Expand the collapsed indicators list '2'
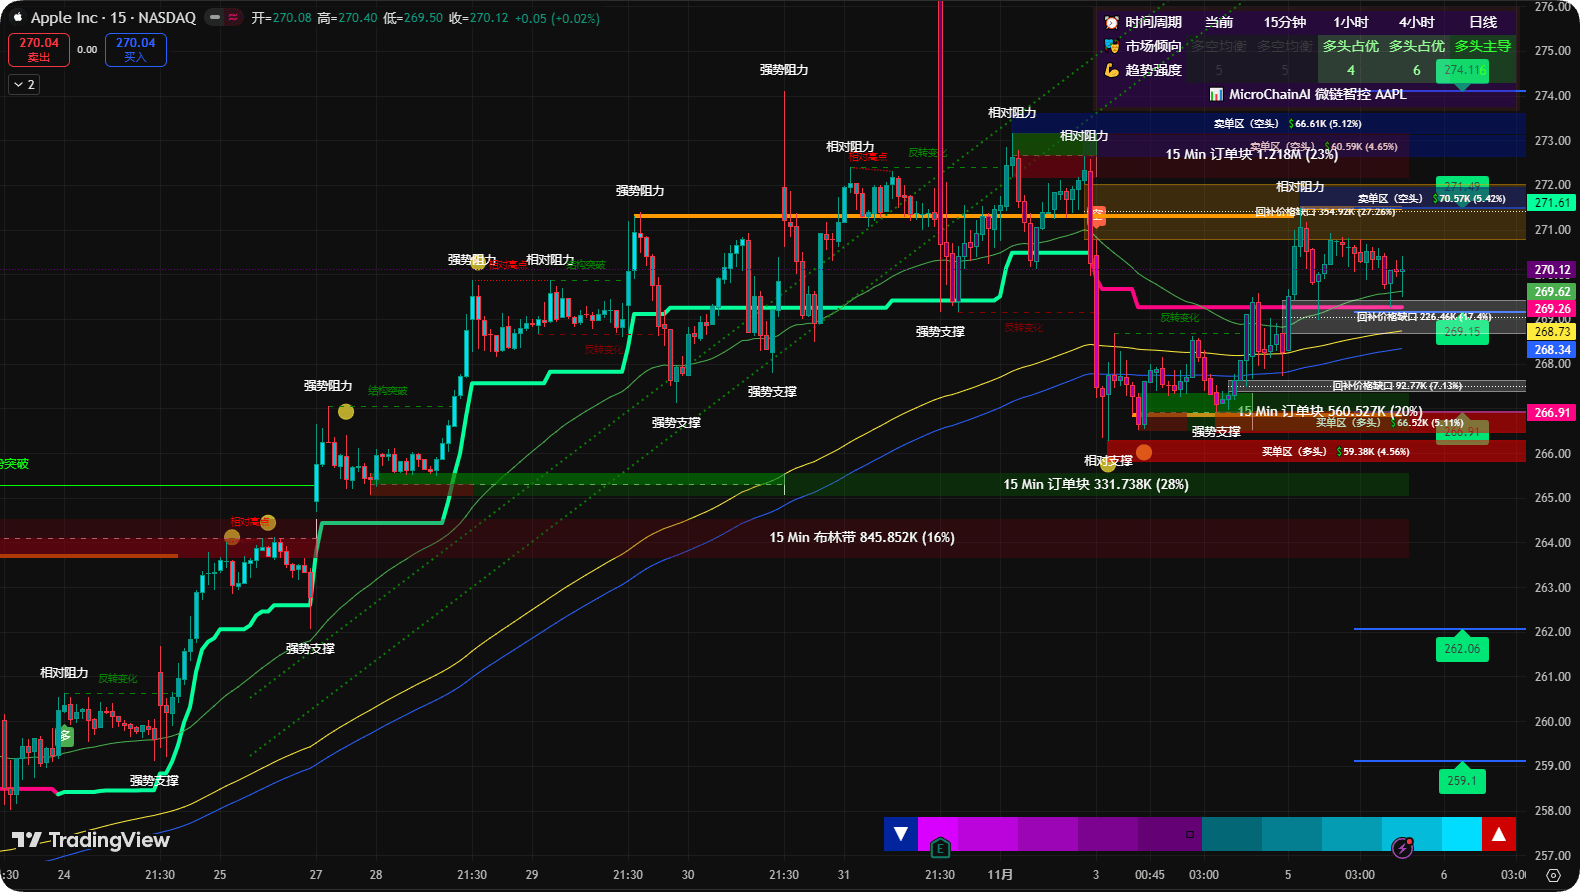 click(x=24, y=85)
